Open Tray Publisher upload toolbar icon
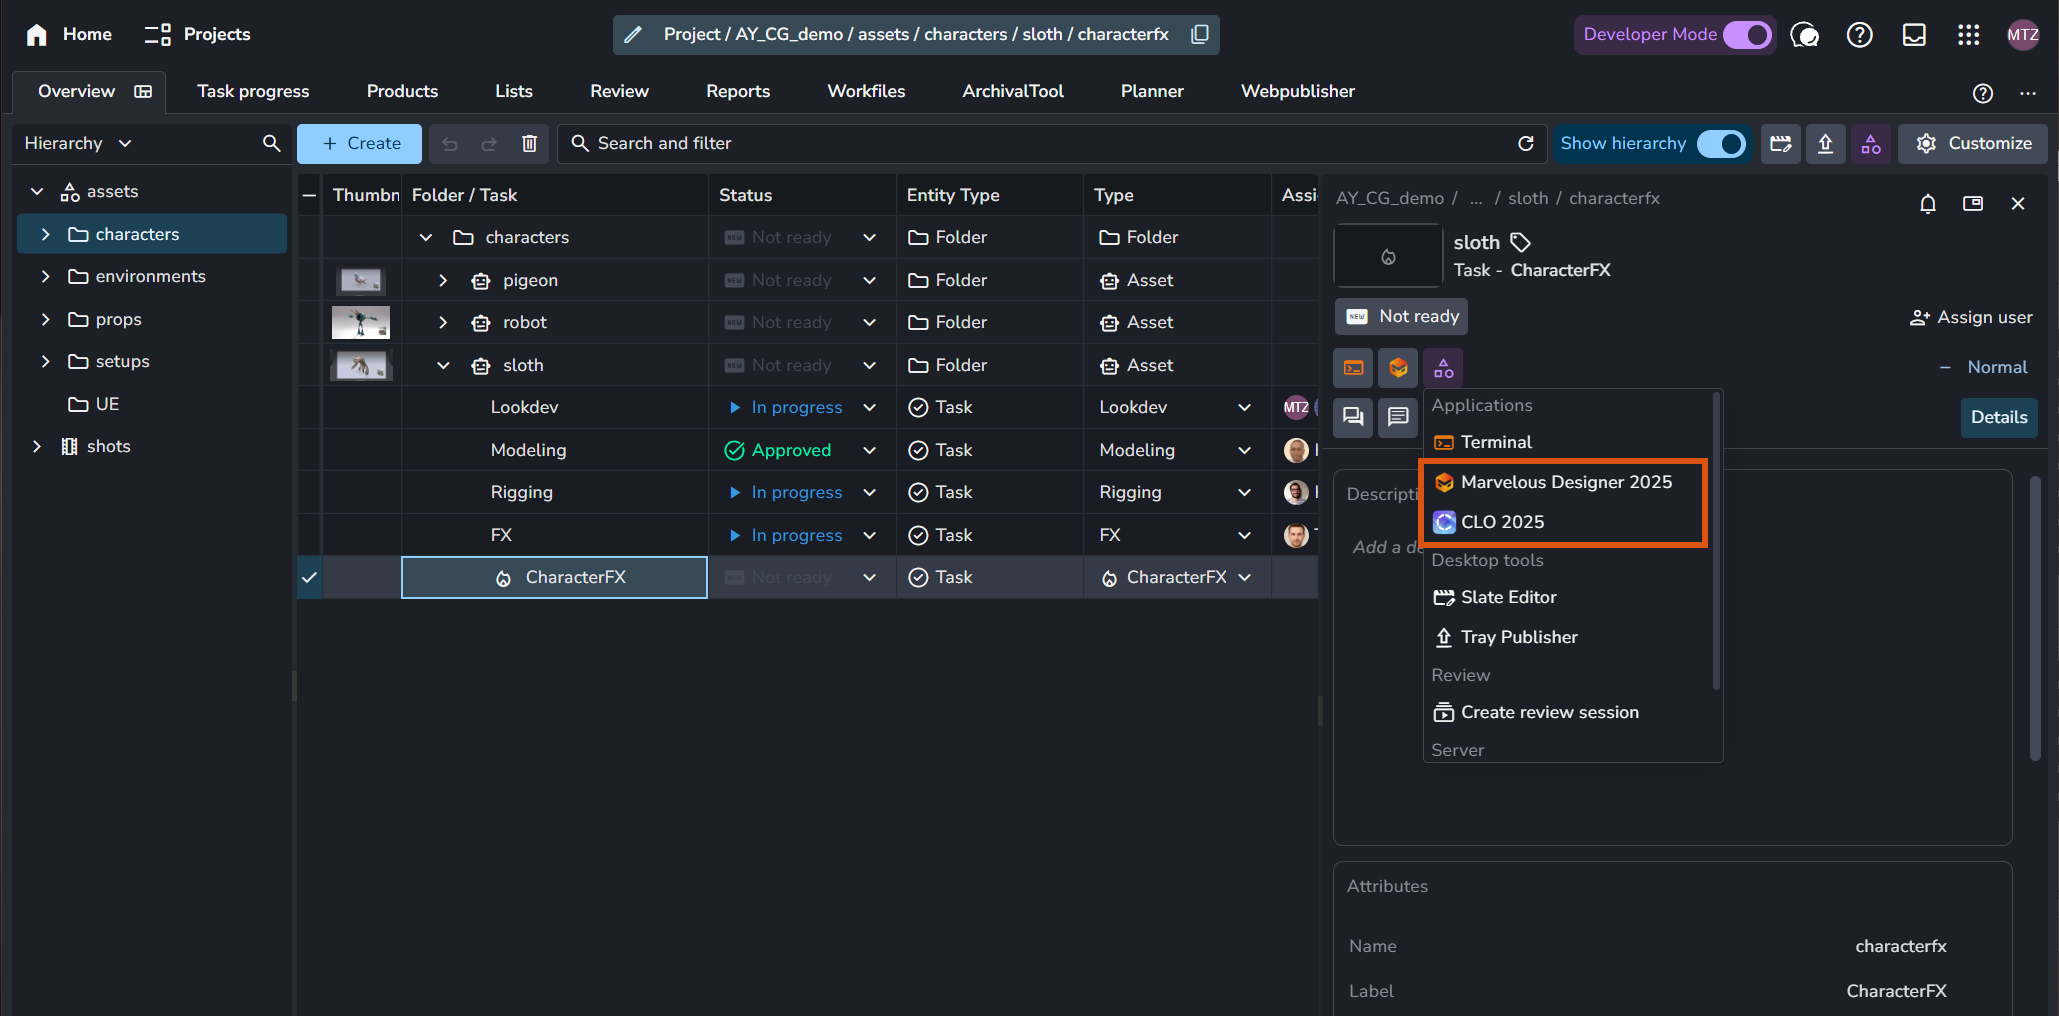The width and height of the screenshot is (2059, 1016). (1825, 144)
